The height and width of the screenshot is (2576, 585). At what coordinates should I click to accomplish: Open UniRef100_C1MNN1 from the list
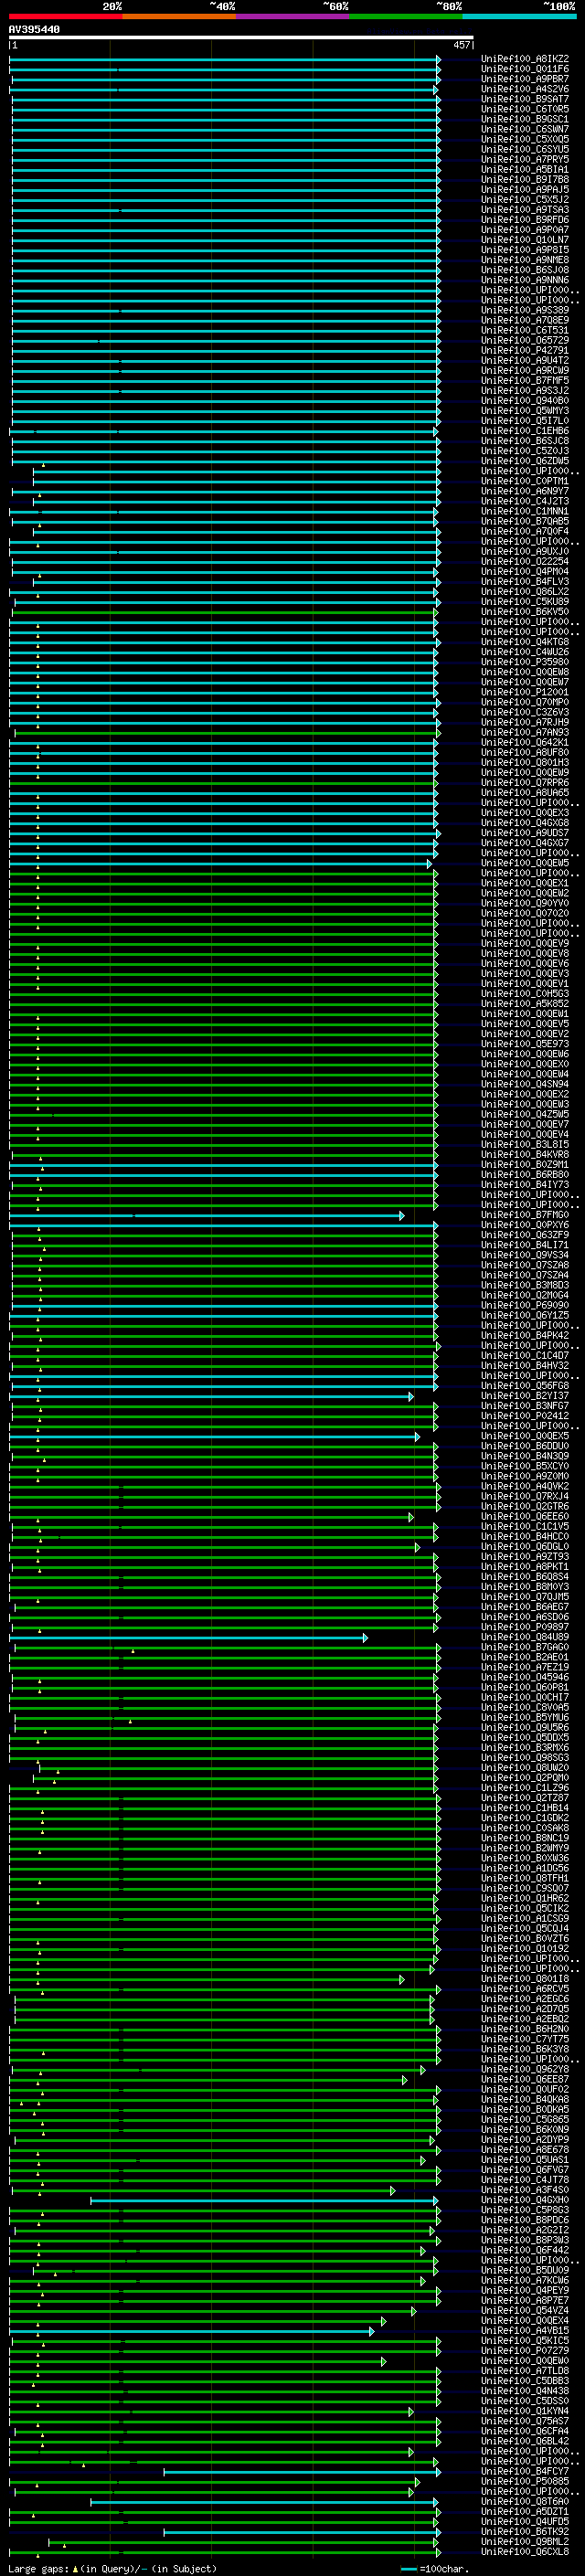pos(525,511)
